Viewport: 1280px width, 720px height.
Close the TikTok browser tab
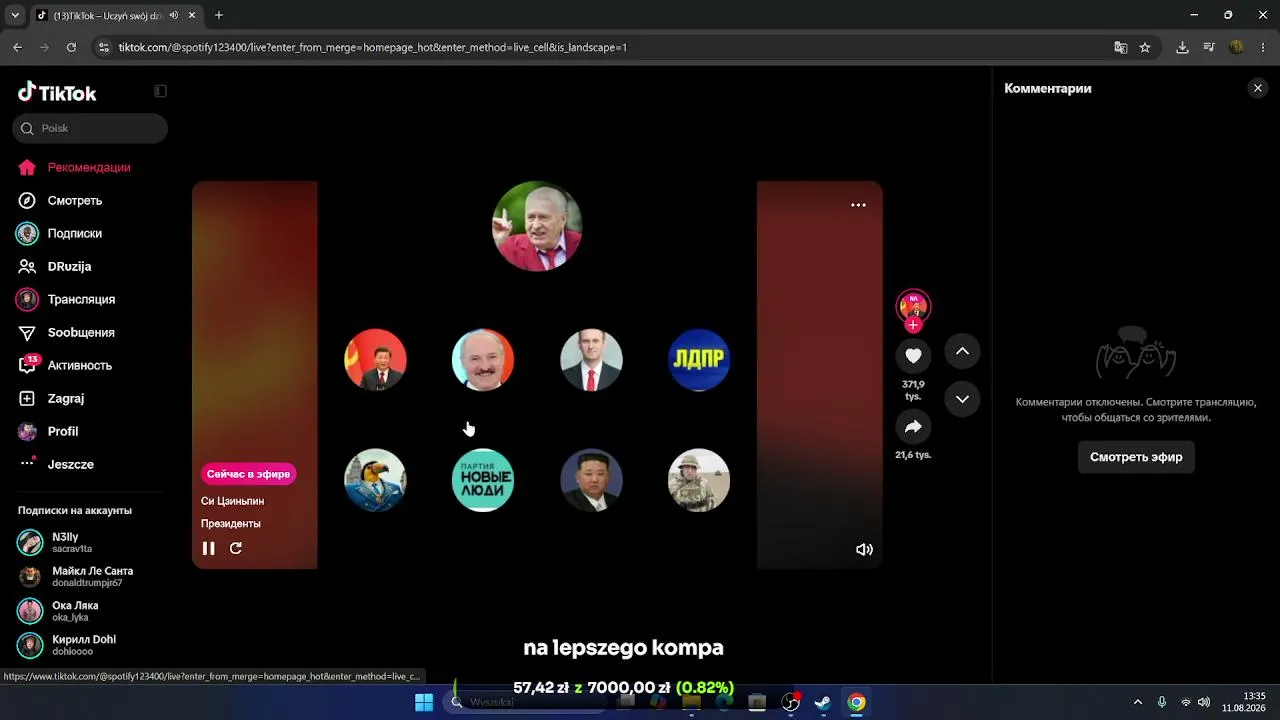pos(192,15)
